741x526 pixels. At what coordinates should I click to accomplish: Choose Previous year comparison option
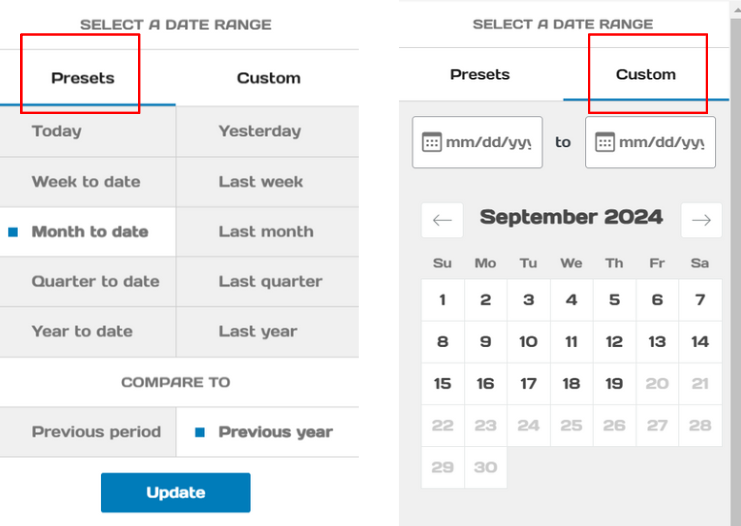click(267, 432)
